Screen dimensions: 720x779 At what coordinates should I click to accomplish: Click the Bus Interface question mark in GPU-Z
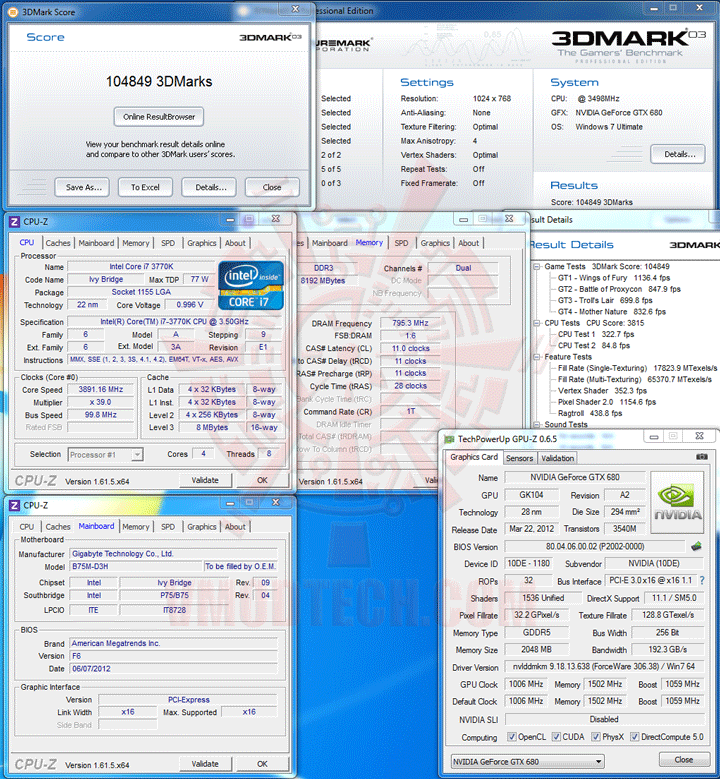[702, 580]
